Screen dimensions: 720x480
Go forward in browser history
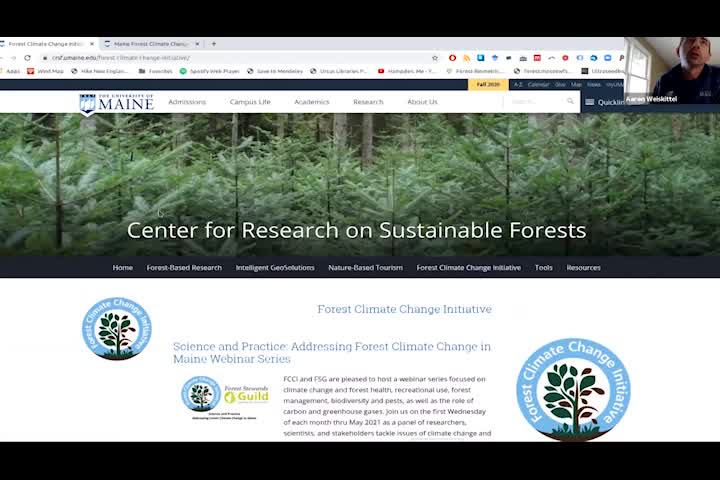click(13, 58)
